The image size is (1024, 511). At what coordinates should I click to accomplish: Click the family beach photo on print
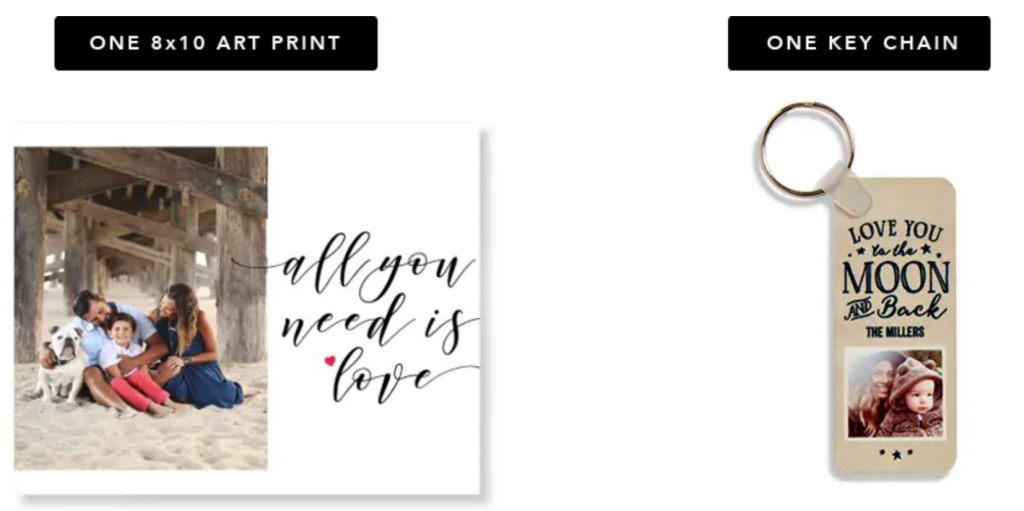pos(140,308)
